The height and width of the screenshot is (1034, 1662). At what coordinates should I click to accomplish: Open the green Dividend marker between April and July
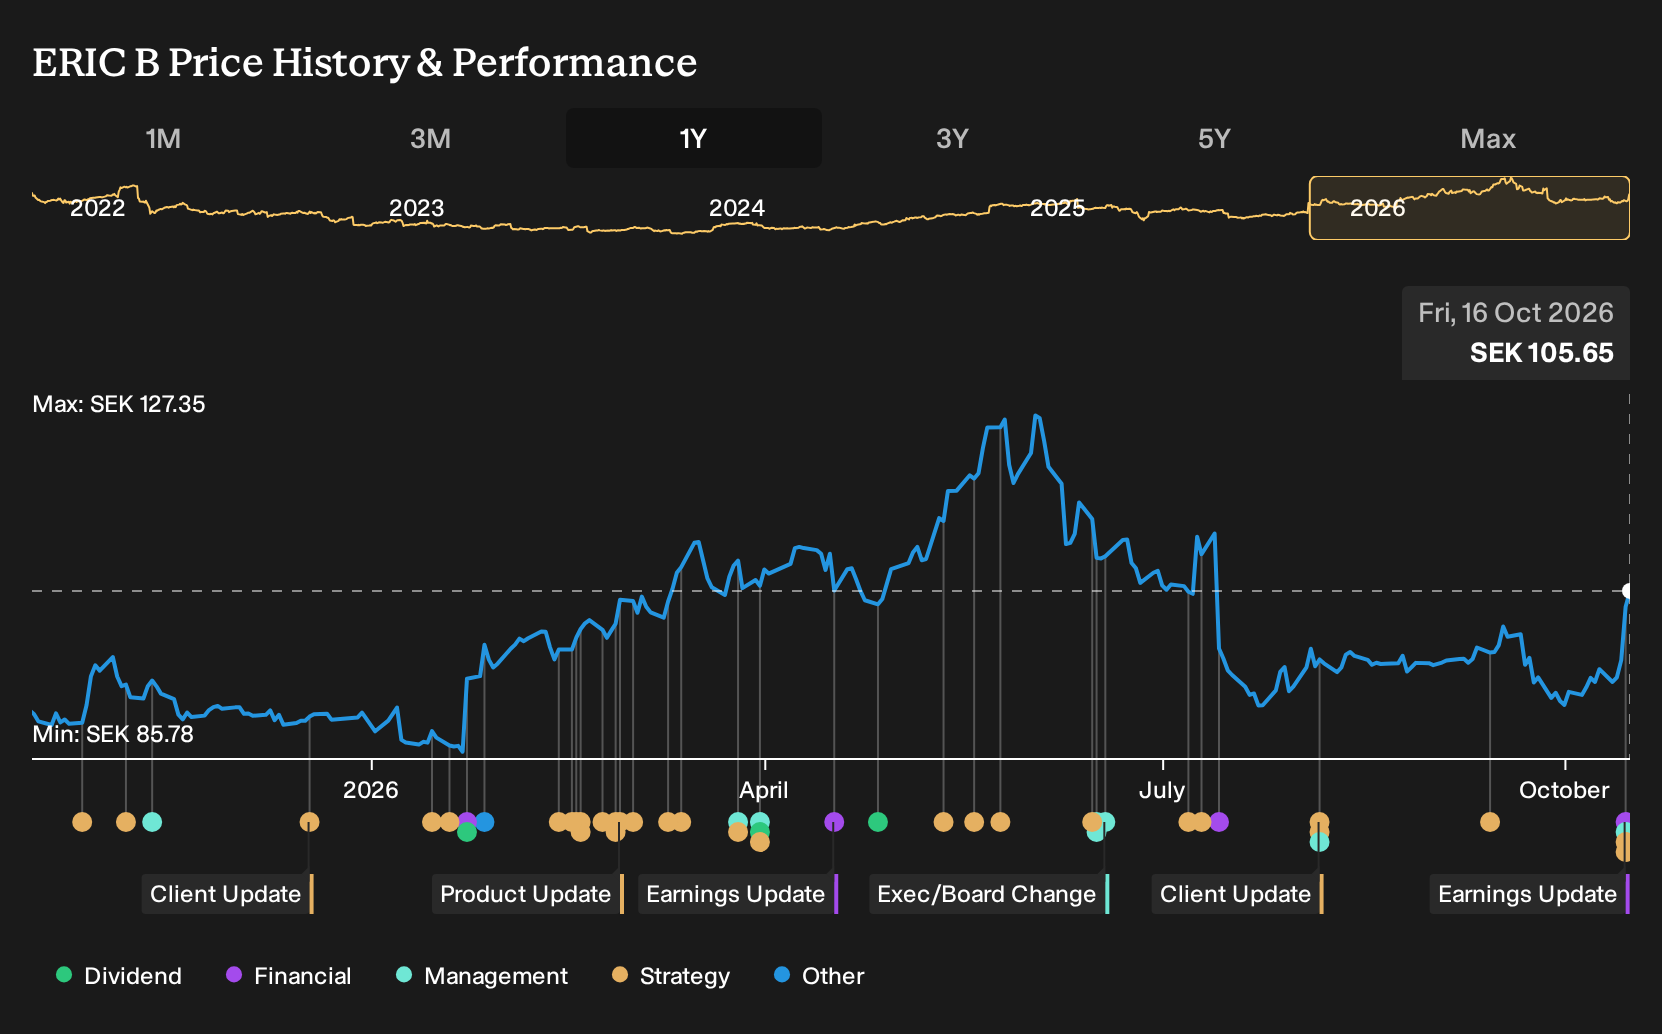click(x=878, y=822)
